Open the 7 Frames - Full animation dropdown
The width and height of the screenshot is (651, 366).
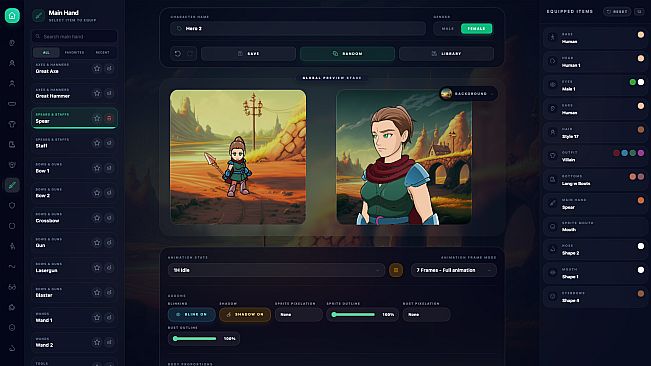click(454, 270)
